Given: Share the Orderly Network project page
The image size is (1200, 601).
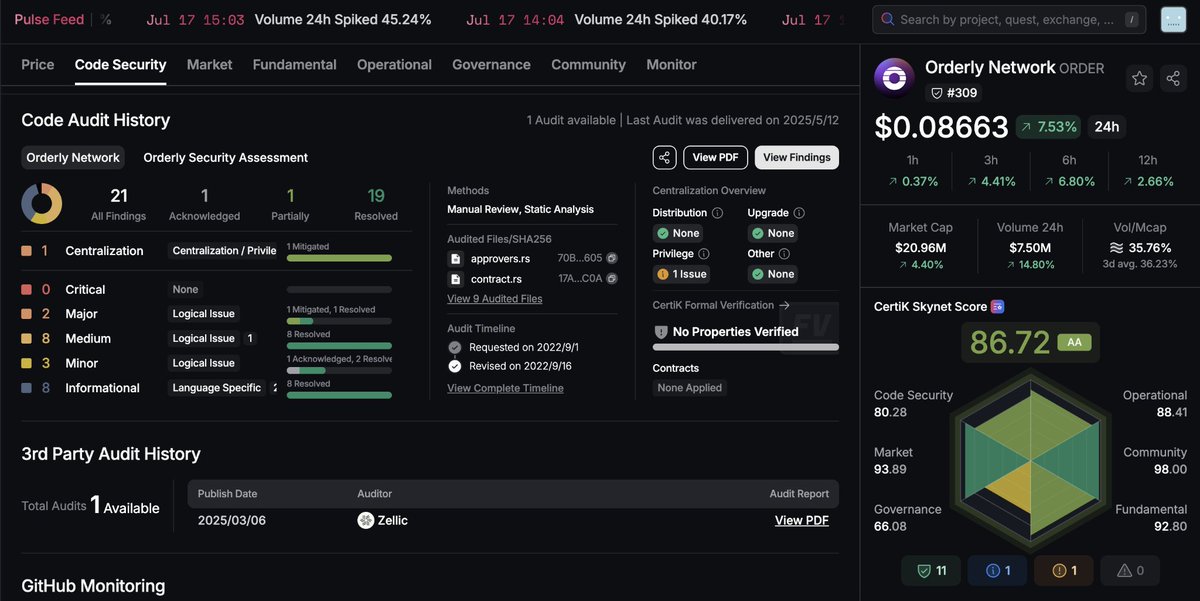Looking at the screenshot, I should coord(1172,78).
